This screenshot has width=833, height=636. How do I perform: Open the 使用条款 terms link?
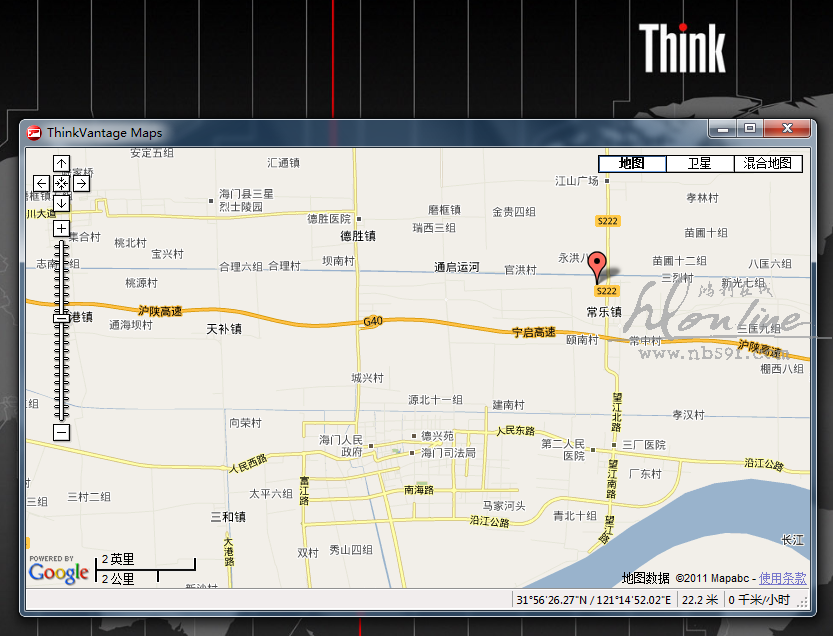tap(782, 578)
